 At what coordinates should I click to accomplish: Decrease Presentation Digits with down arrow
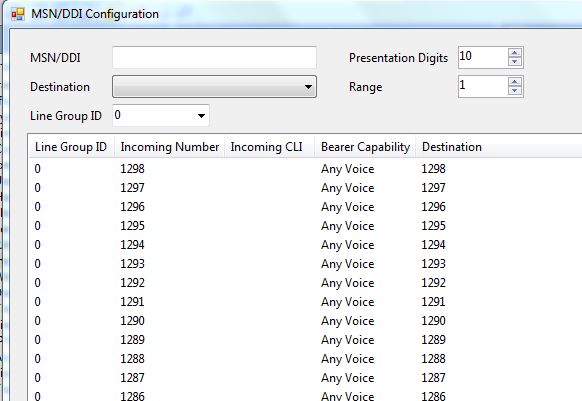[x=514, y=61]
